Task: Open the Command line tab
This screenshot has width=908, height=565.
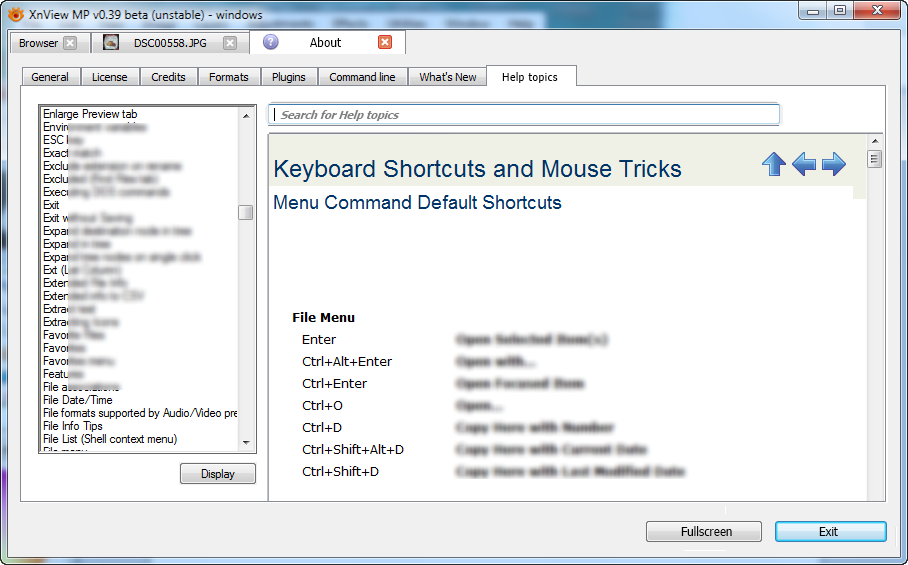Action: [363, 77]
